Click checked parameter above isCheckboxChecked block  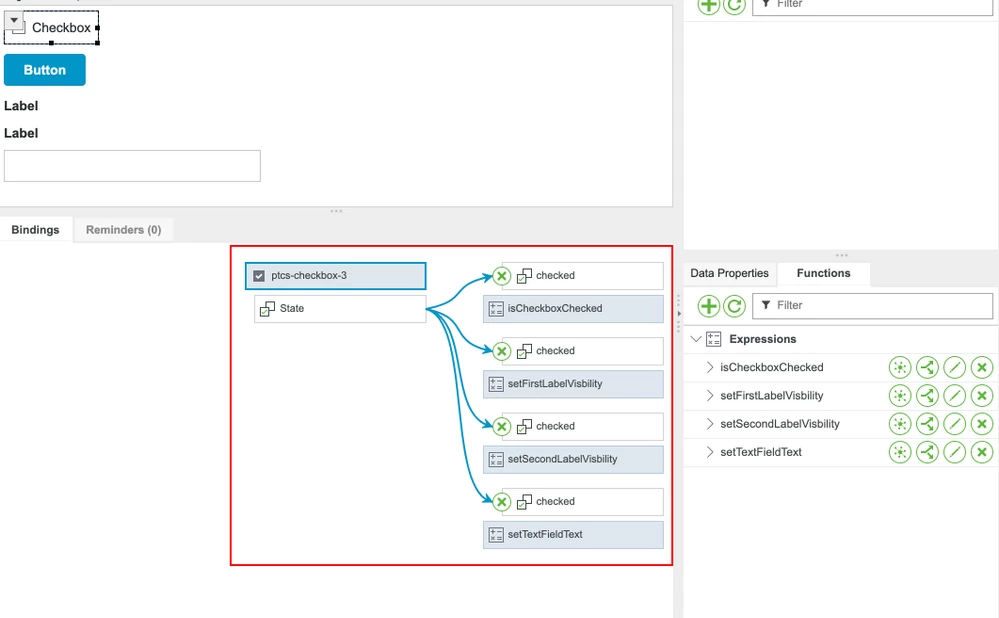coord(583,276)
